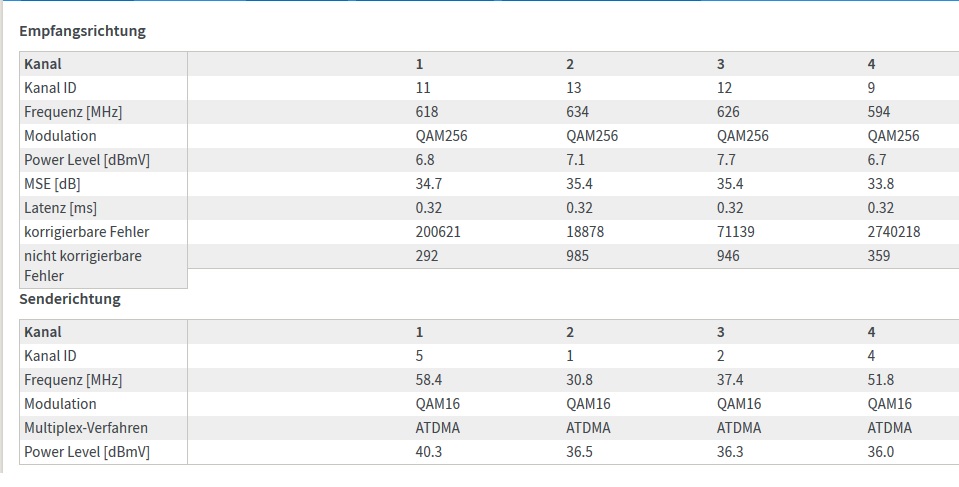Select the 'Multiplex-Verfahren' row label

(86, 428)
